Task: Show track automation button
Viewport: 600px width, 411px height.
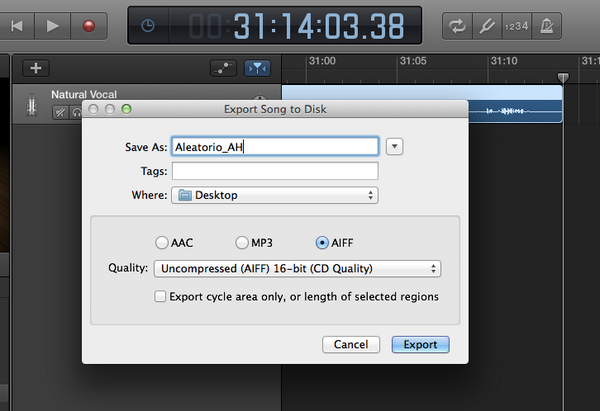Action: pyautogui.click(x=223, y=68)
